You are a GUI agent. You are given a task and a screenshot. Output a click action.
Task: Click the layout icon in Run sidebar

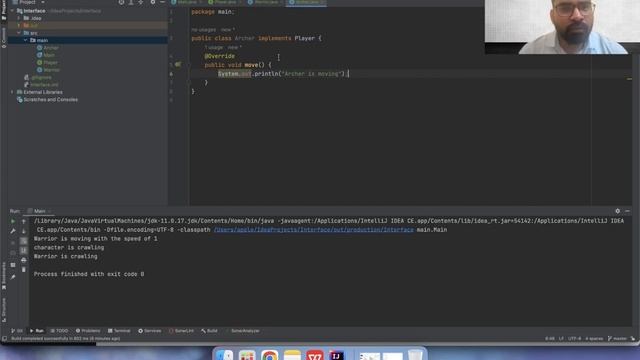click(x=13, y=265)
